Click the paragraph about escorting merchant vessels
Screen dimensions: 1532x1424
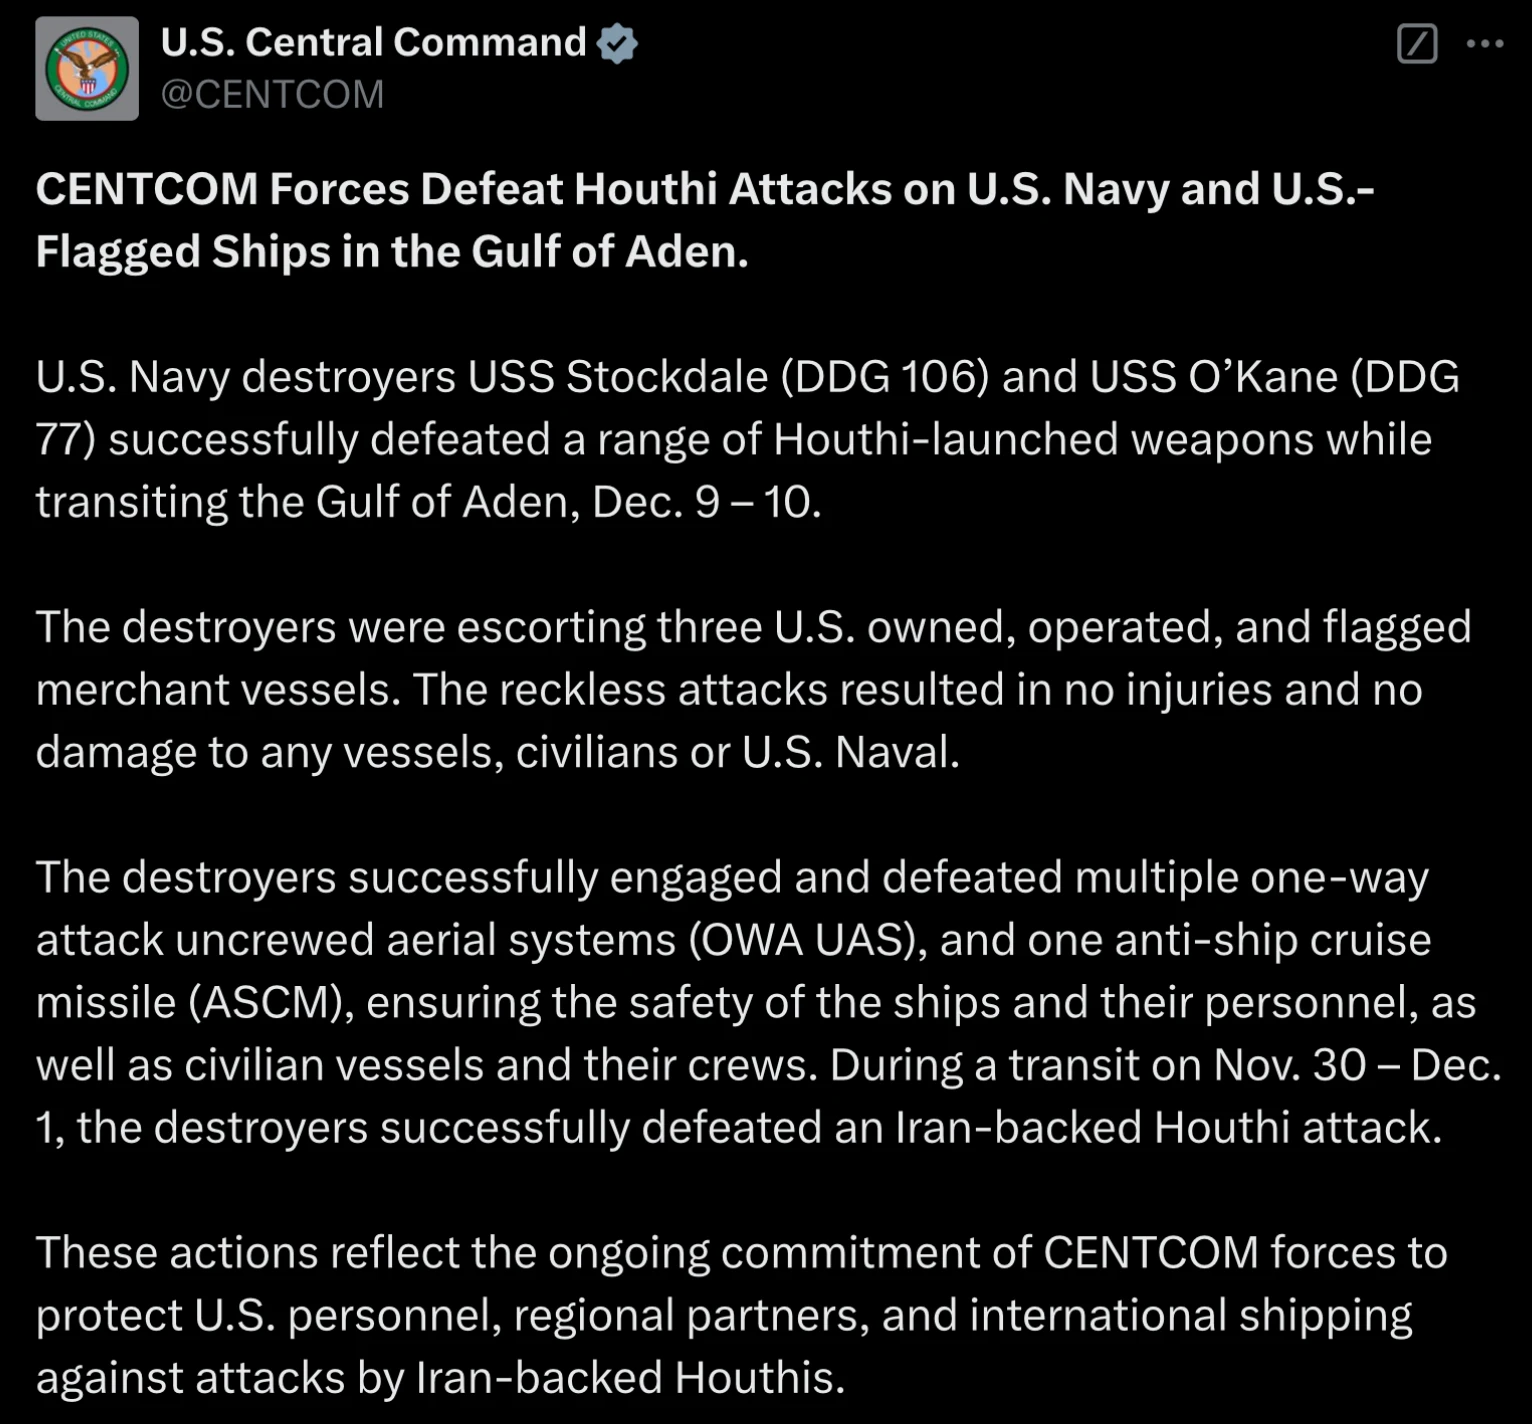(x=753, y=689)
